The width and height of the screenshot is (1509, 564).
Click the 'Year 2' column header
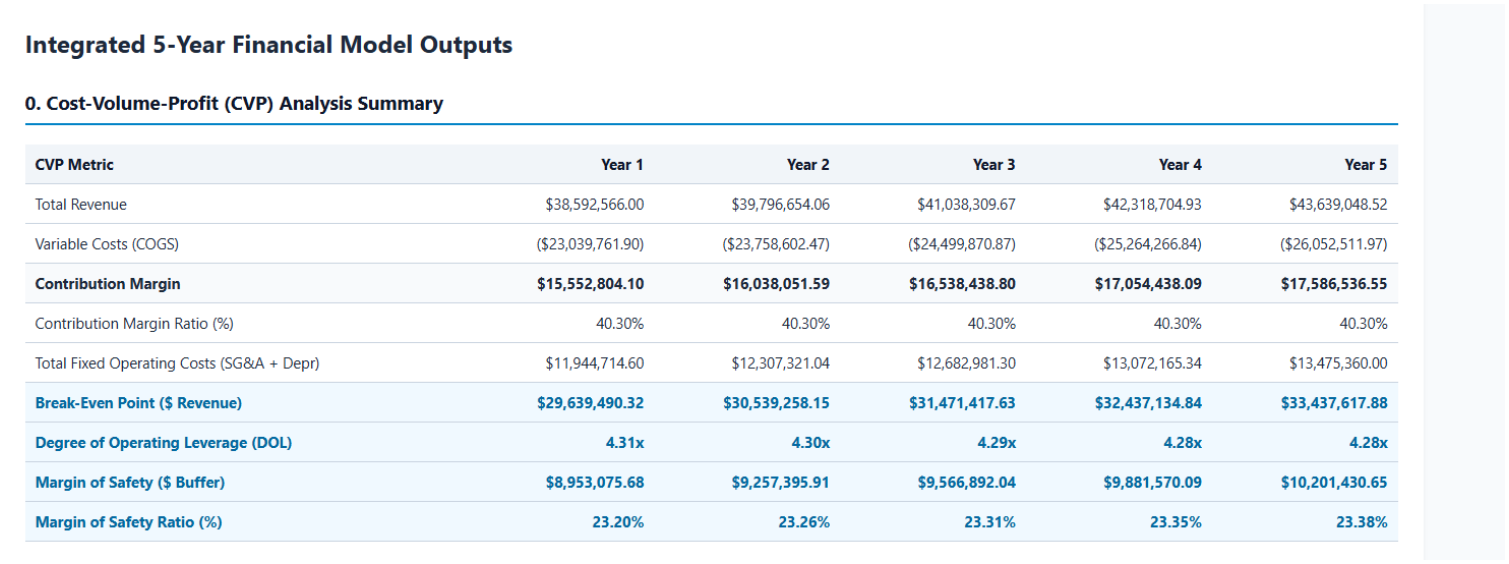808,164
